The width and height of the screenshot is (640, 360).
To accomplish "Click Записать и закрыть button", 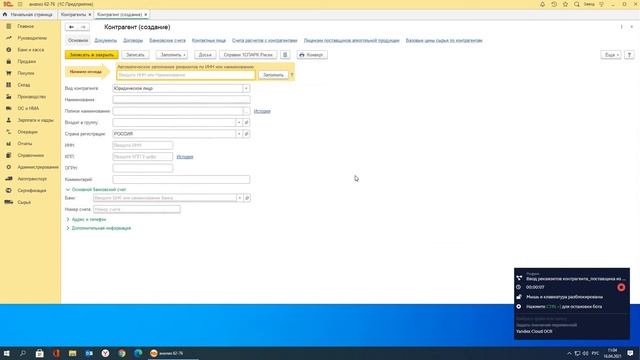I will coord(92,55).
